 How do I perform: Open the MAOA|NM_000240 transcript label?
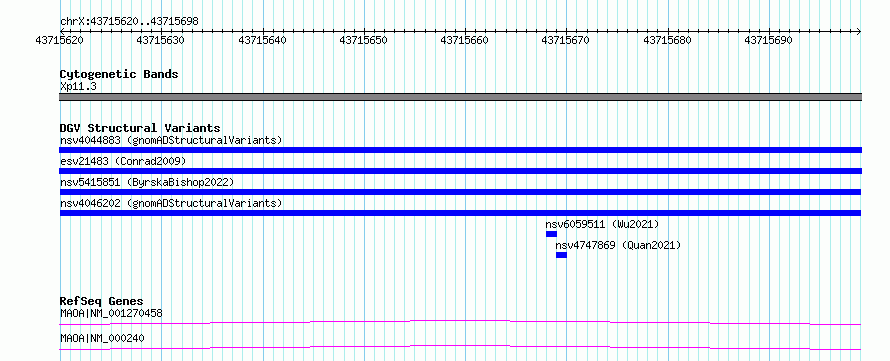coord(102,338)
